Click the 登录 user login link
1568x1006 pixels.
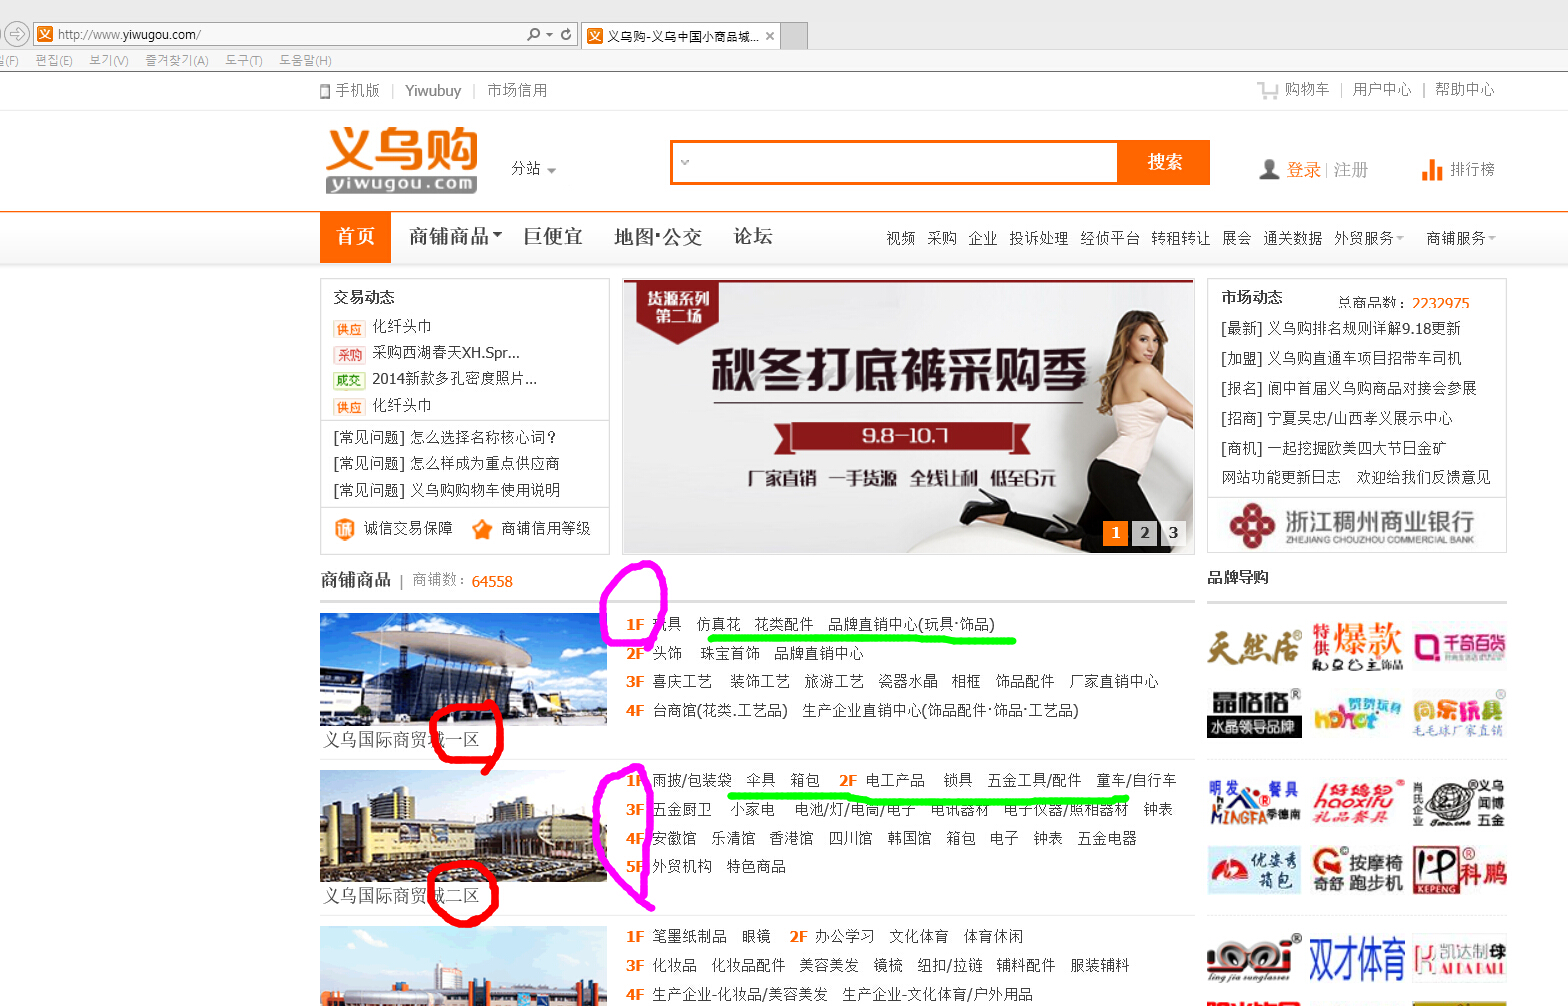1303,170
